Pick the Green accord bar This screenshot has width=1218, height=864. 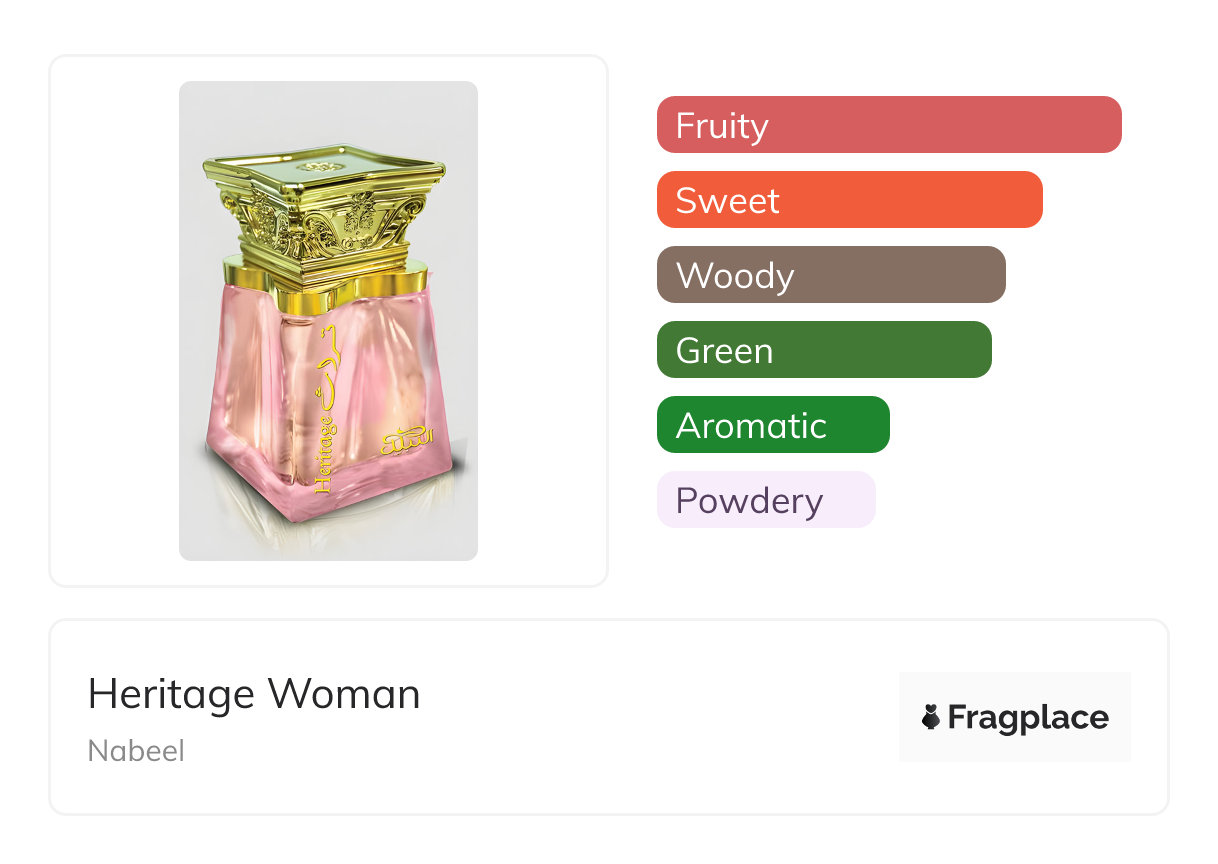tap(823, 350)
